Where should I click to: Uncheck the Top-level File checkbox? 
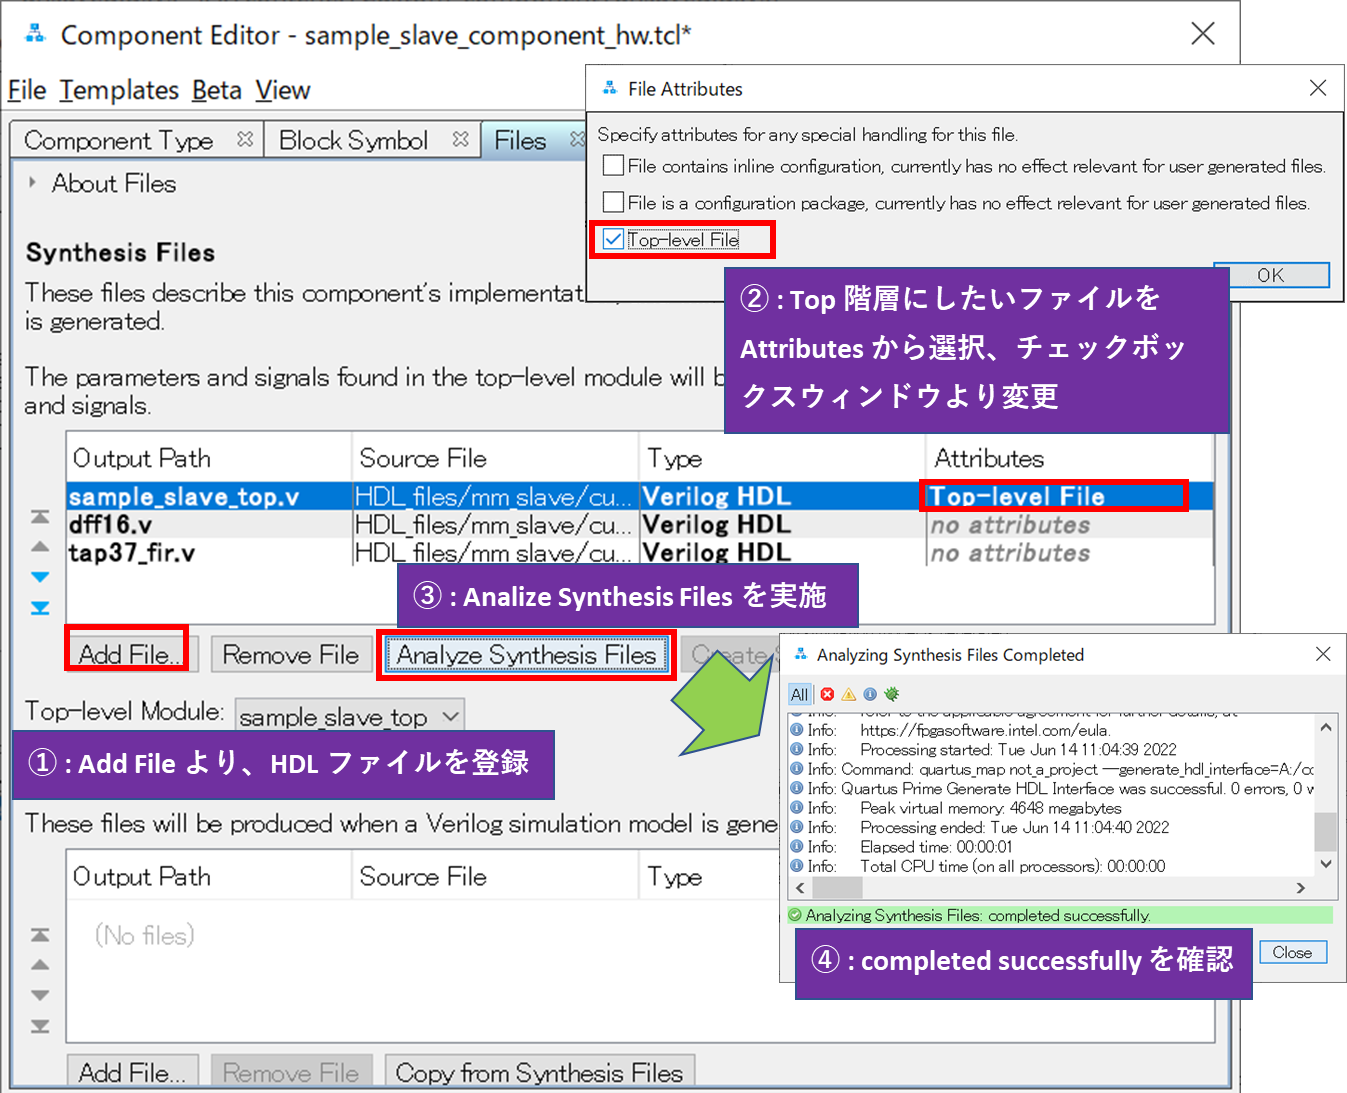(613, 239)
